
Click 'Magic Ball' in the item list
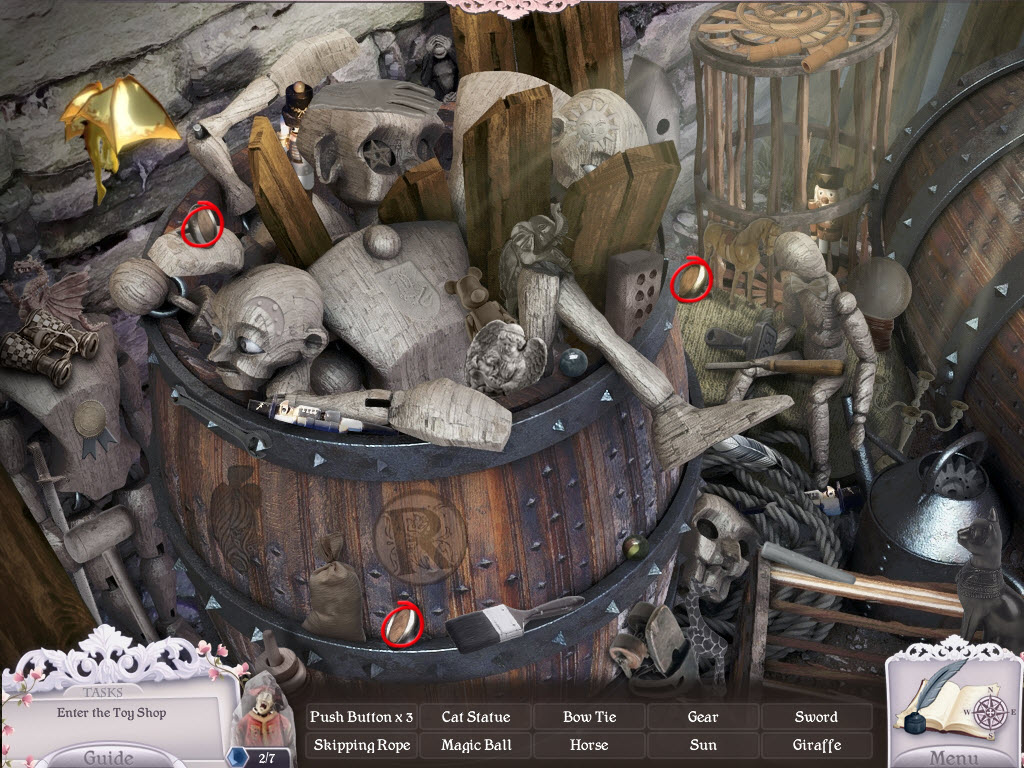pos(475,745)
